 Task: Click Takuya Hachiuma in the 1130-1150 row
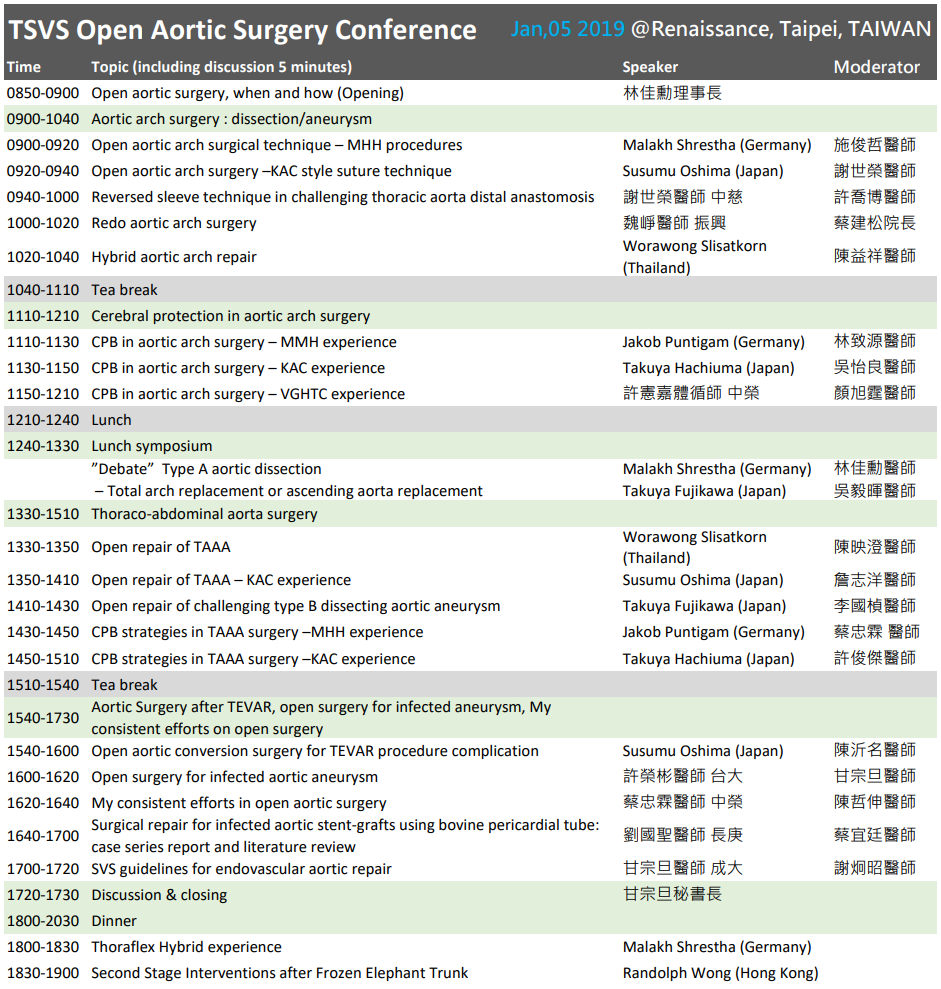708,368
